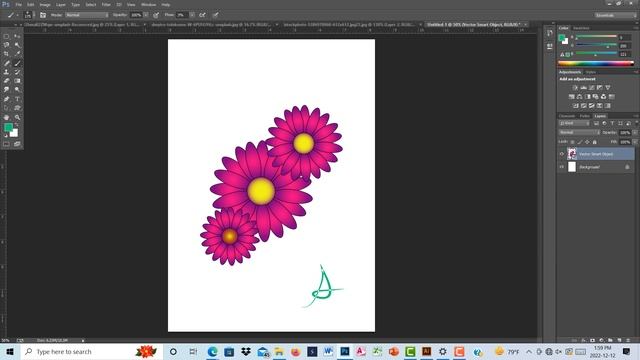Open the Image menu

[45, 4]
